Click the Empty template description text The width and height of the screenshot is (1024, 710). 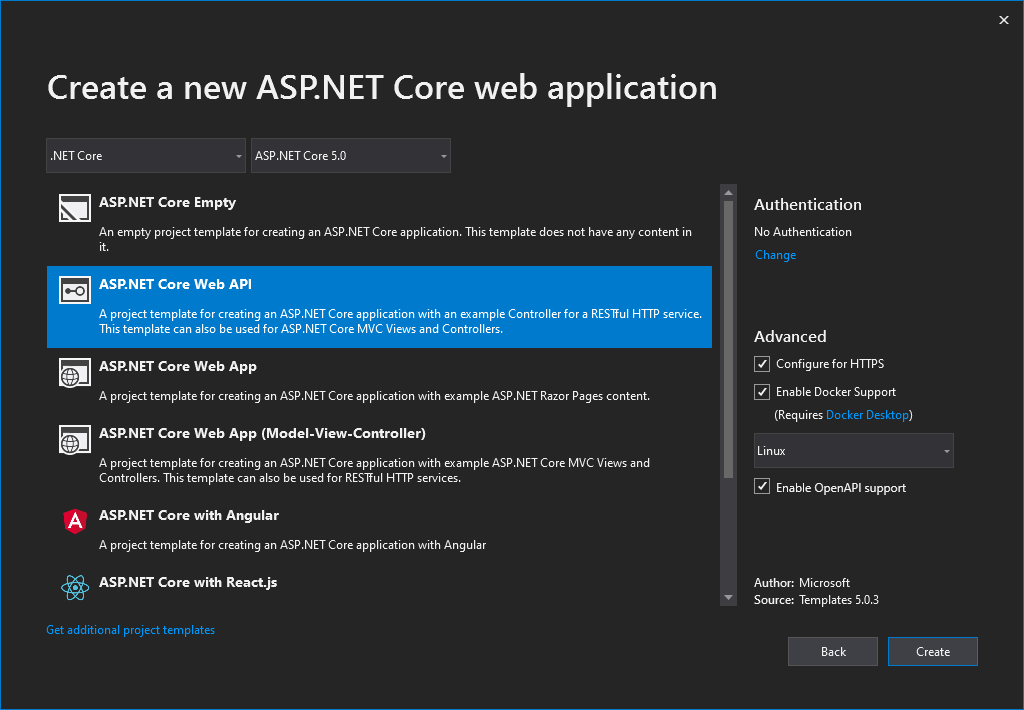pos(395,239)
